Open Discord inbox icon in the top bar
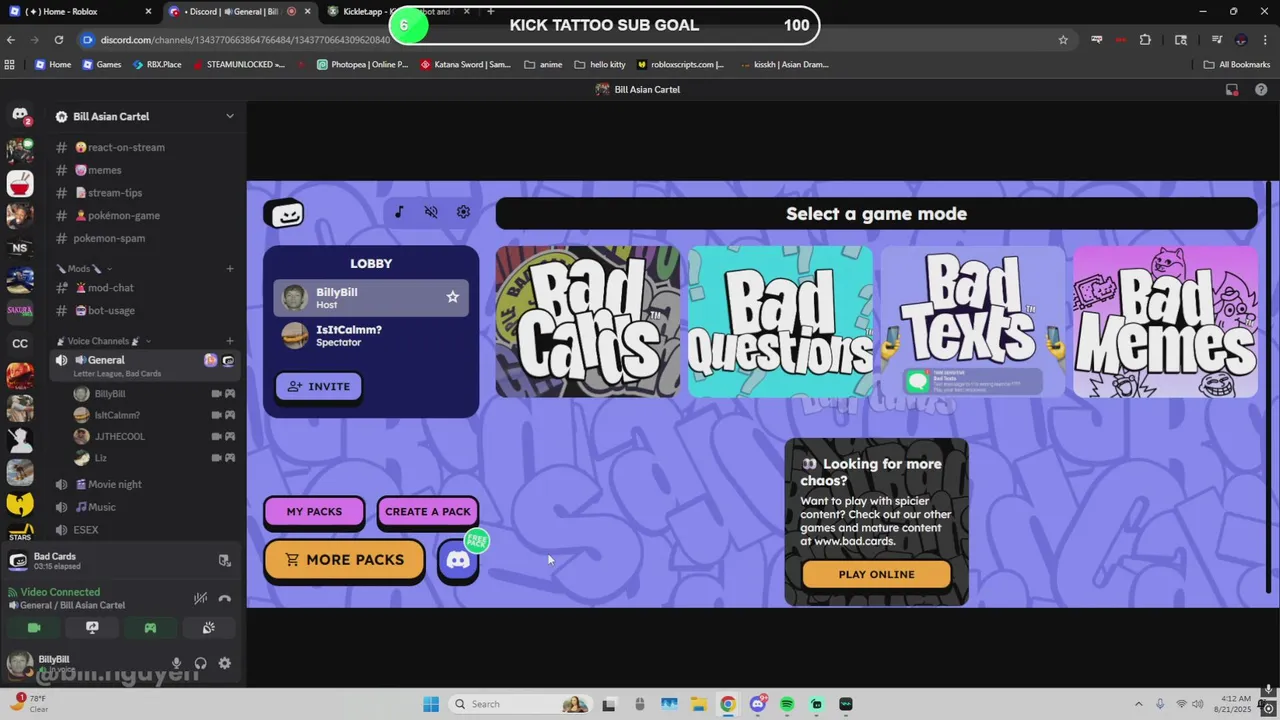 (x=1232, y=89)
